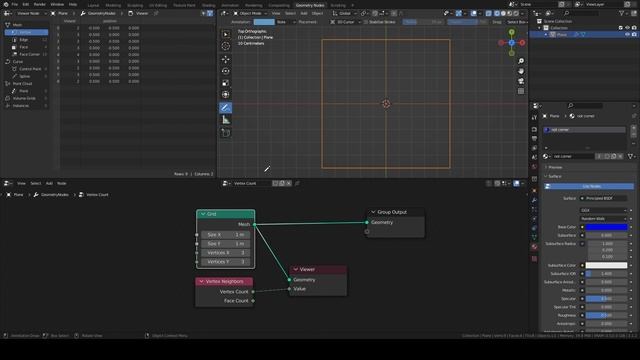
Task: Select the Scale tool
Action: 226,83
